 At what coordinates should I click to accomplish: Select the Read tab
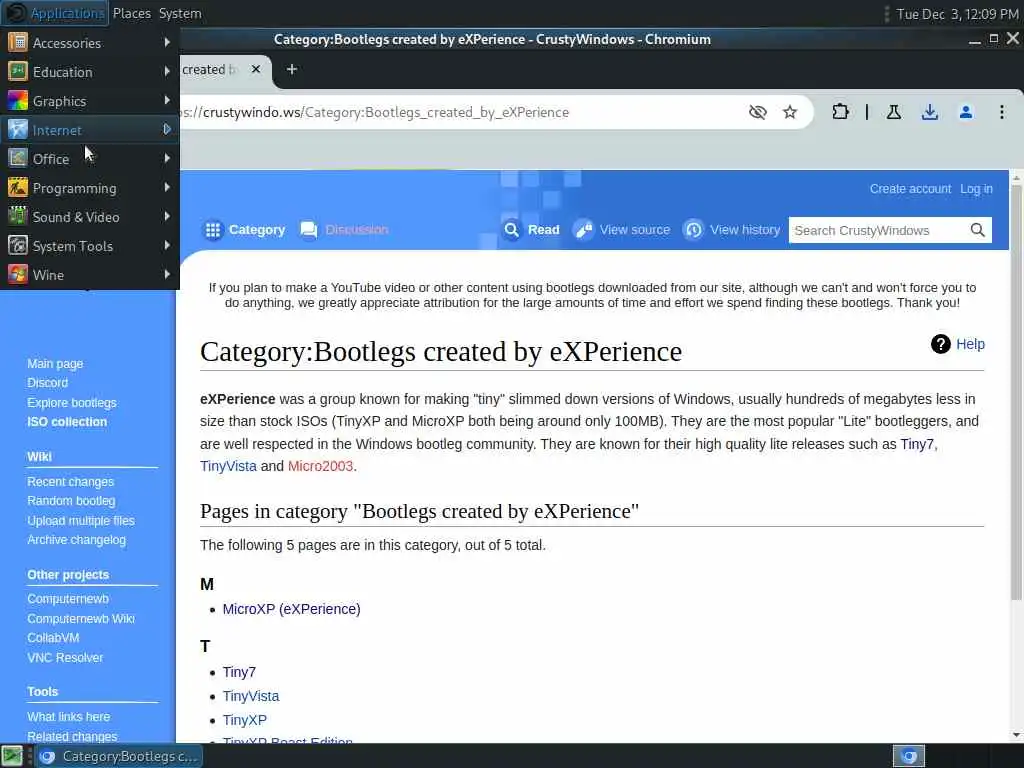[x=532, y=230]
